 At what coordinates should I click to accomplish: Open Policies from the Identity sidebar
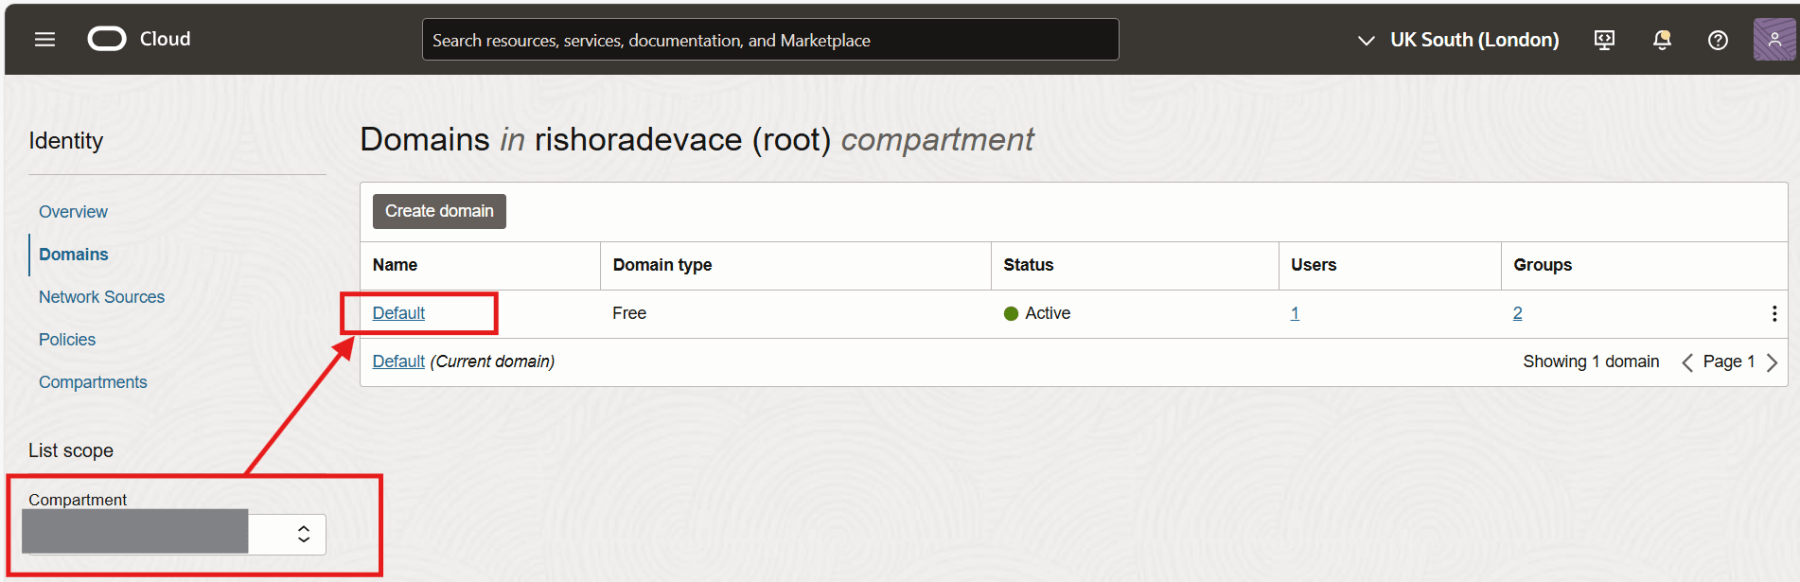pos(67,340)
